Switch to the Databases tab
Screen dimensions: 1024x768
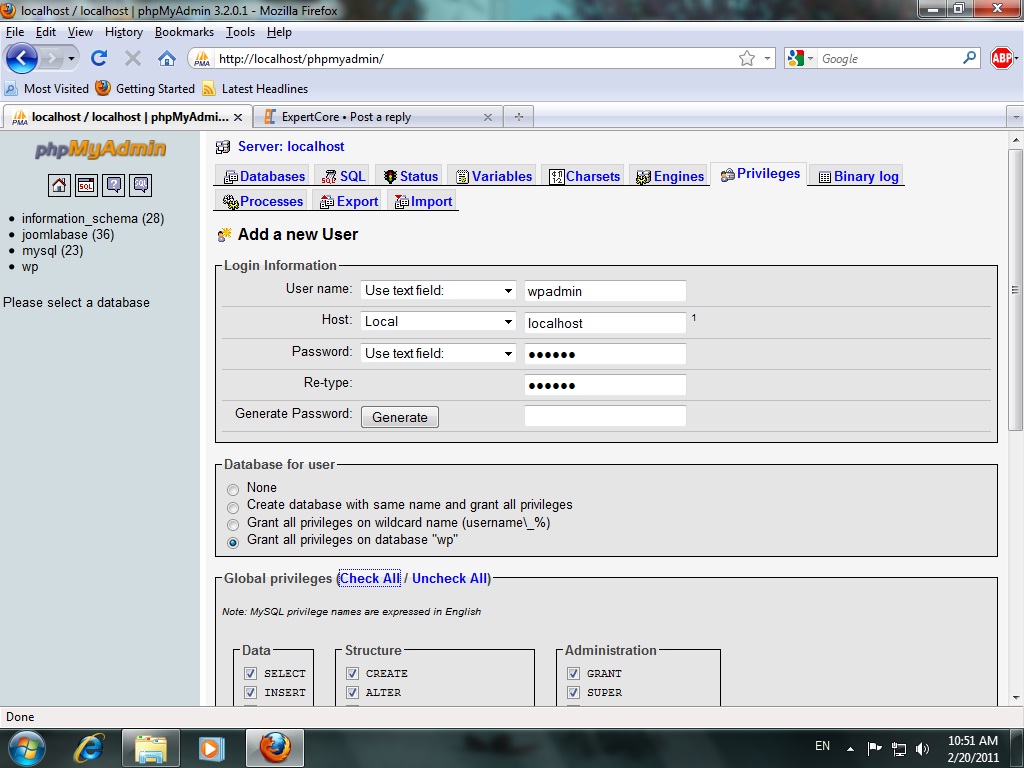coord(264,177)
